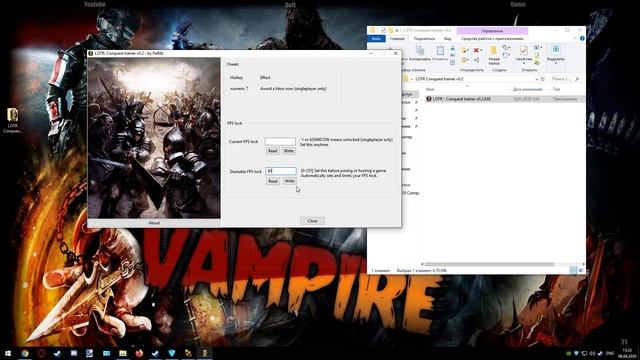Open the Application Tools ribbon tab
Screen dimensions: 640x360
pyautogui.click(x=492, y=38)
